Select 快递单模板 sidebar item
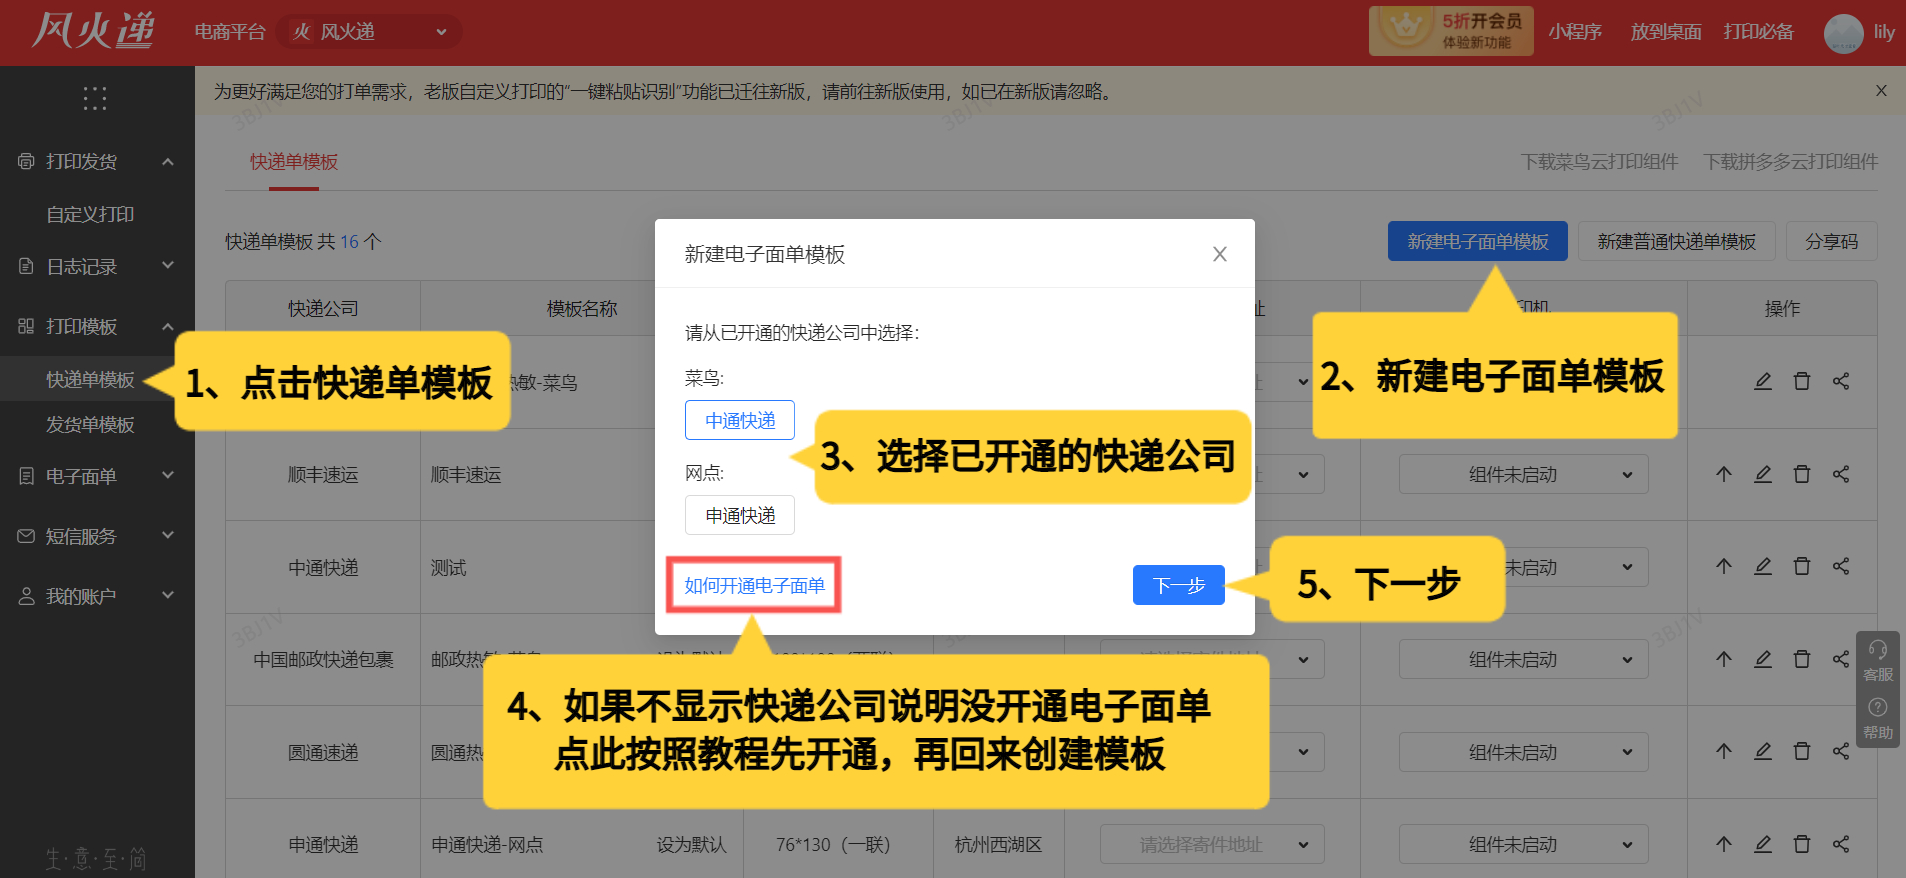This screenshot has width=1906, height=878. (90, 379)
